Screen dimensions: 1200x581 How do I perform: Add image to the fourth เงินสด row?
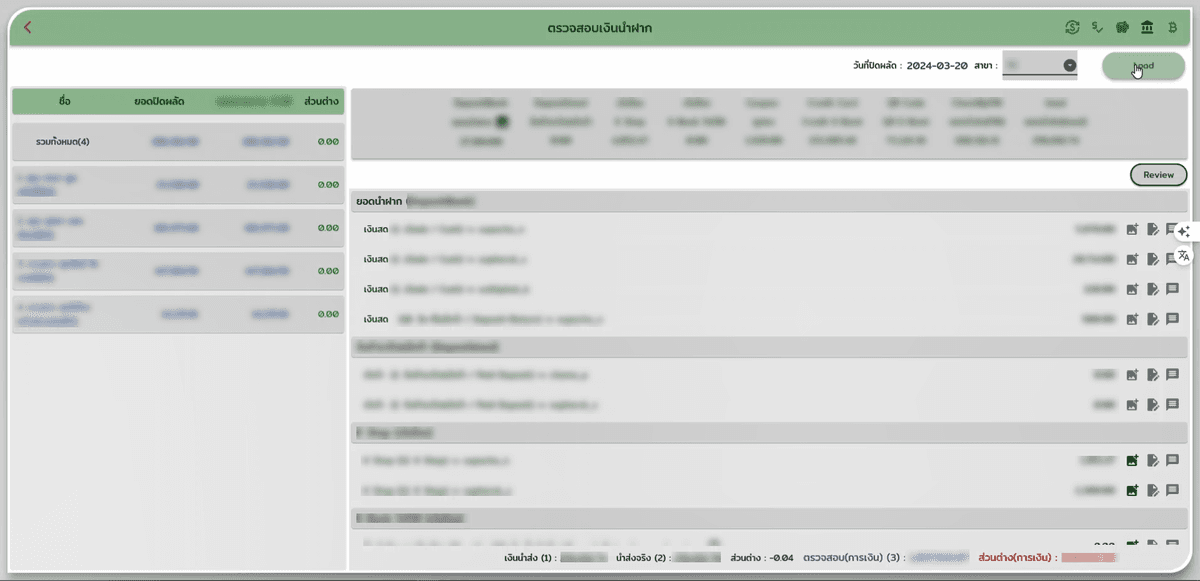pos(1132,319)
